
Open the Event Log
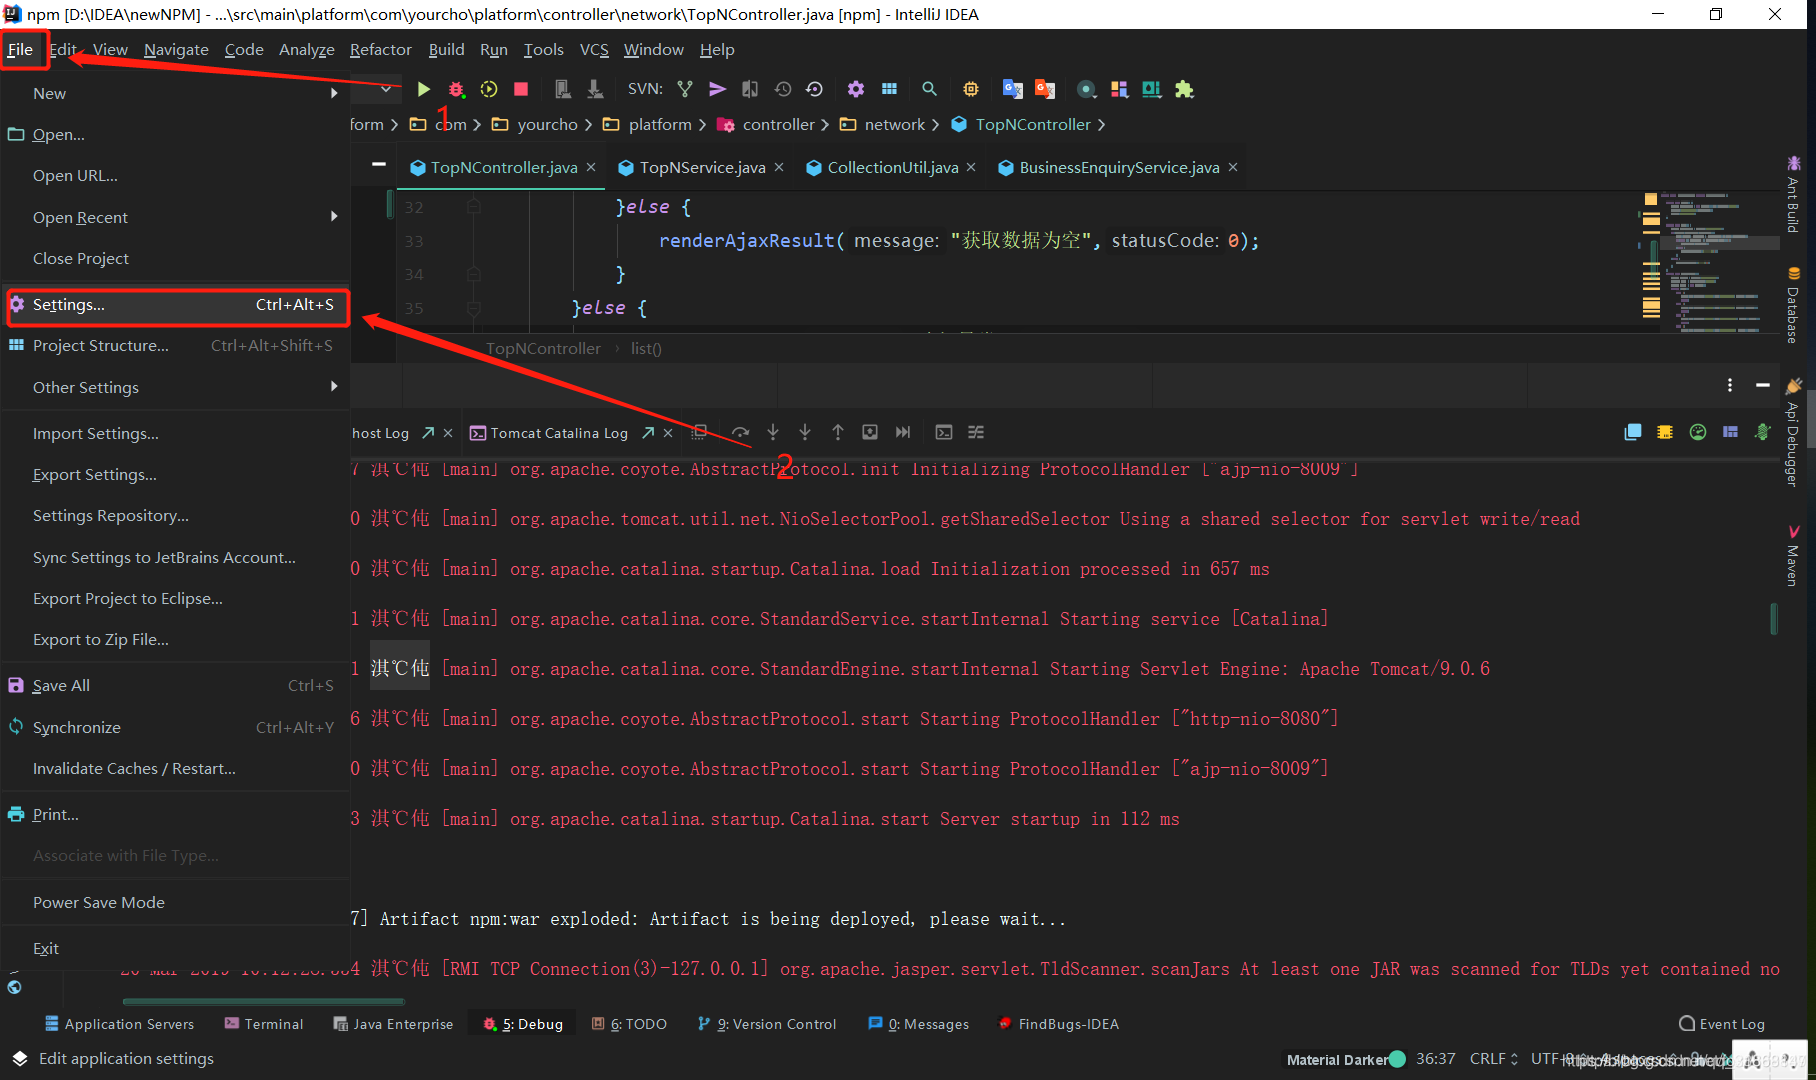pos(1721,1024)
